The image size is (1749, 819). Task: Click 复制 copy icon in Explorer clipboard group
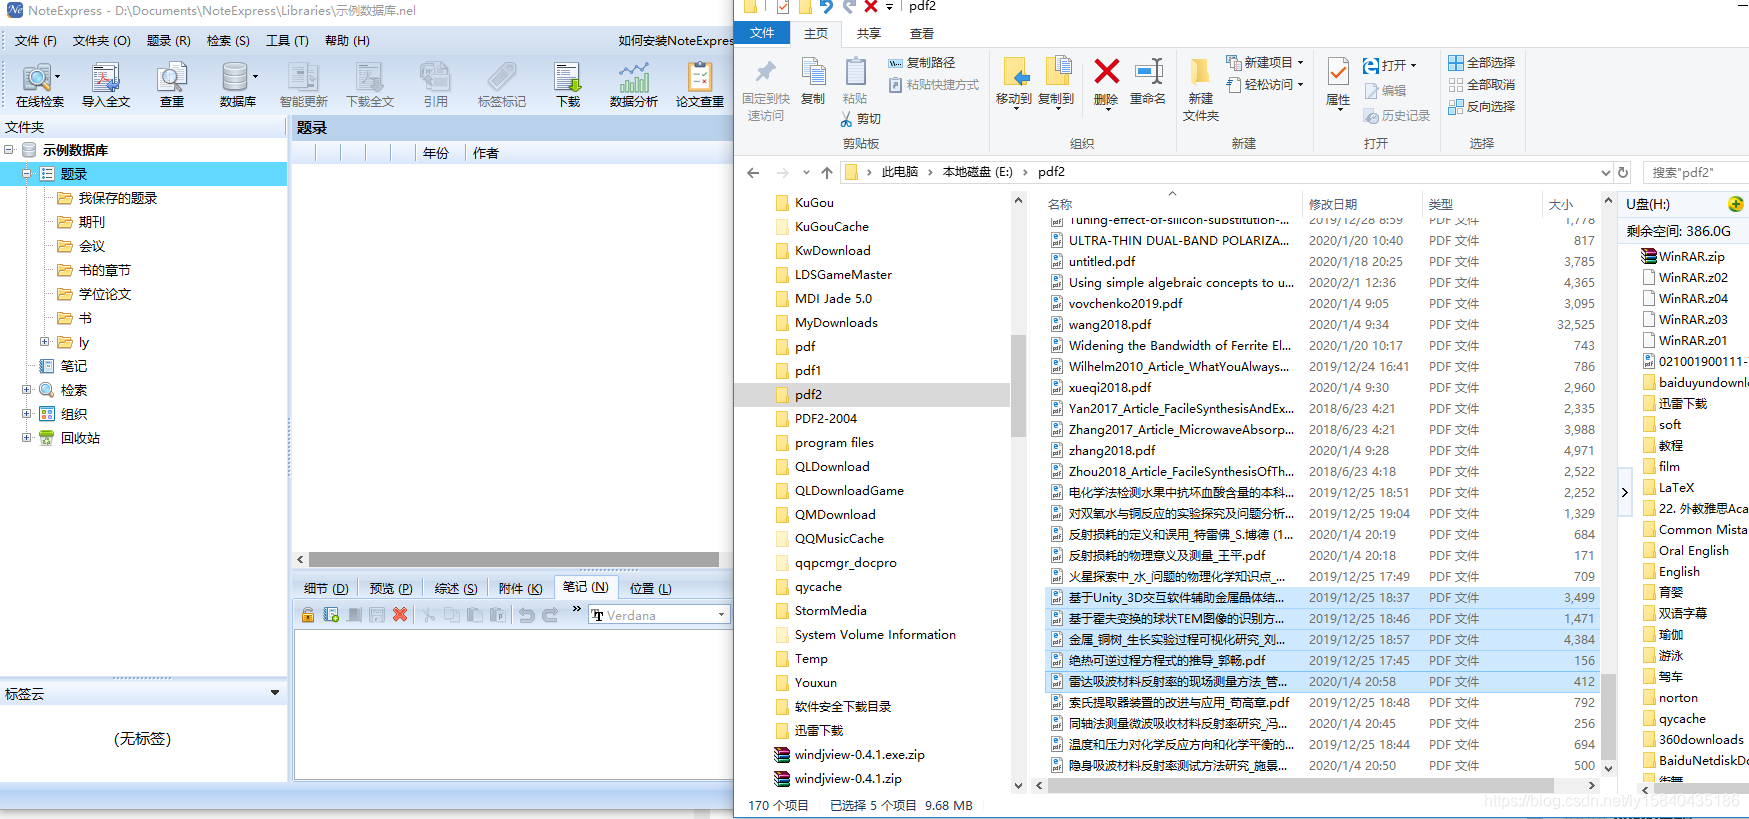(813, 82)
